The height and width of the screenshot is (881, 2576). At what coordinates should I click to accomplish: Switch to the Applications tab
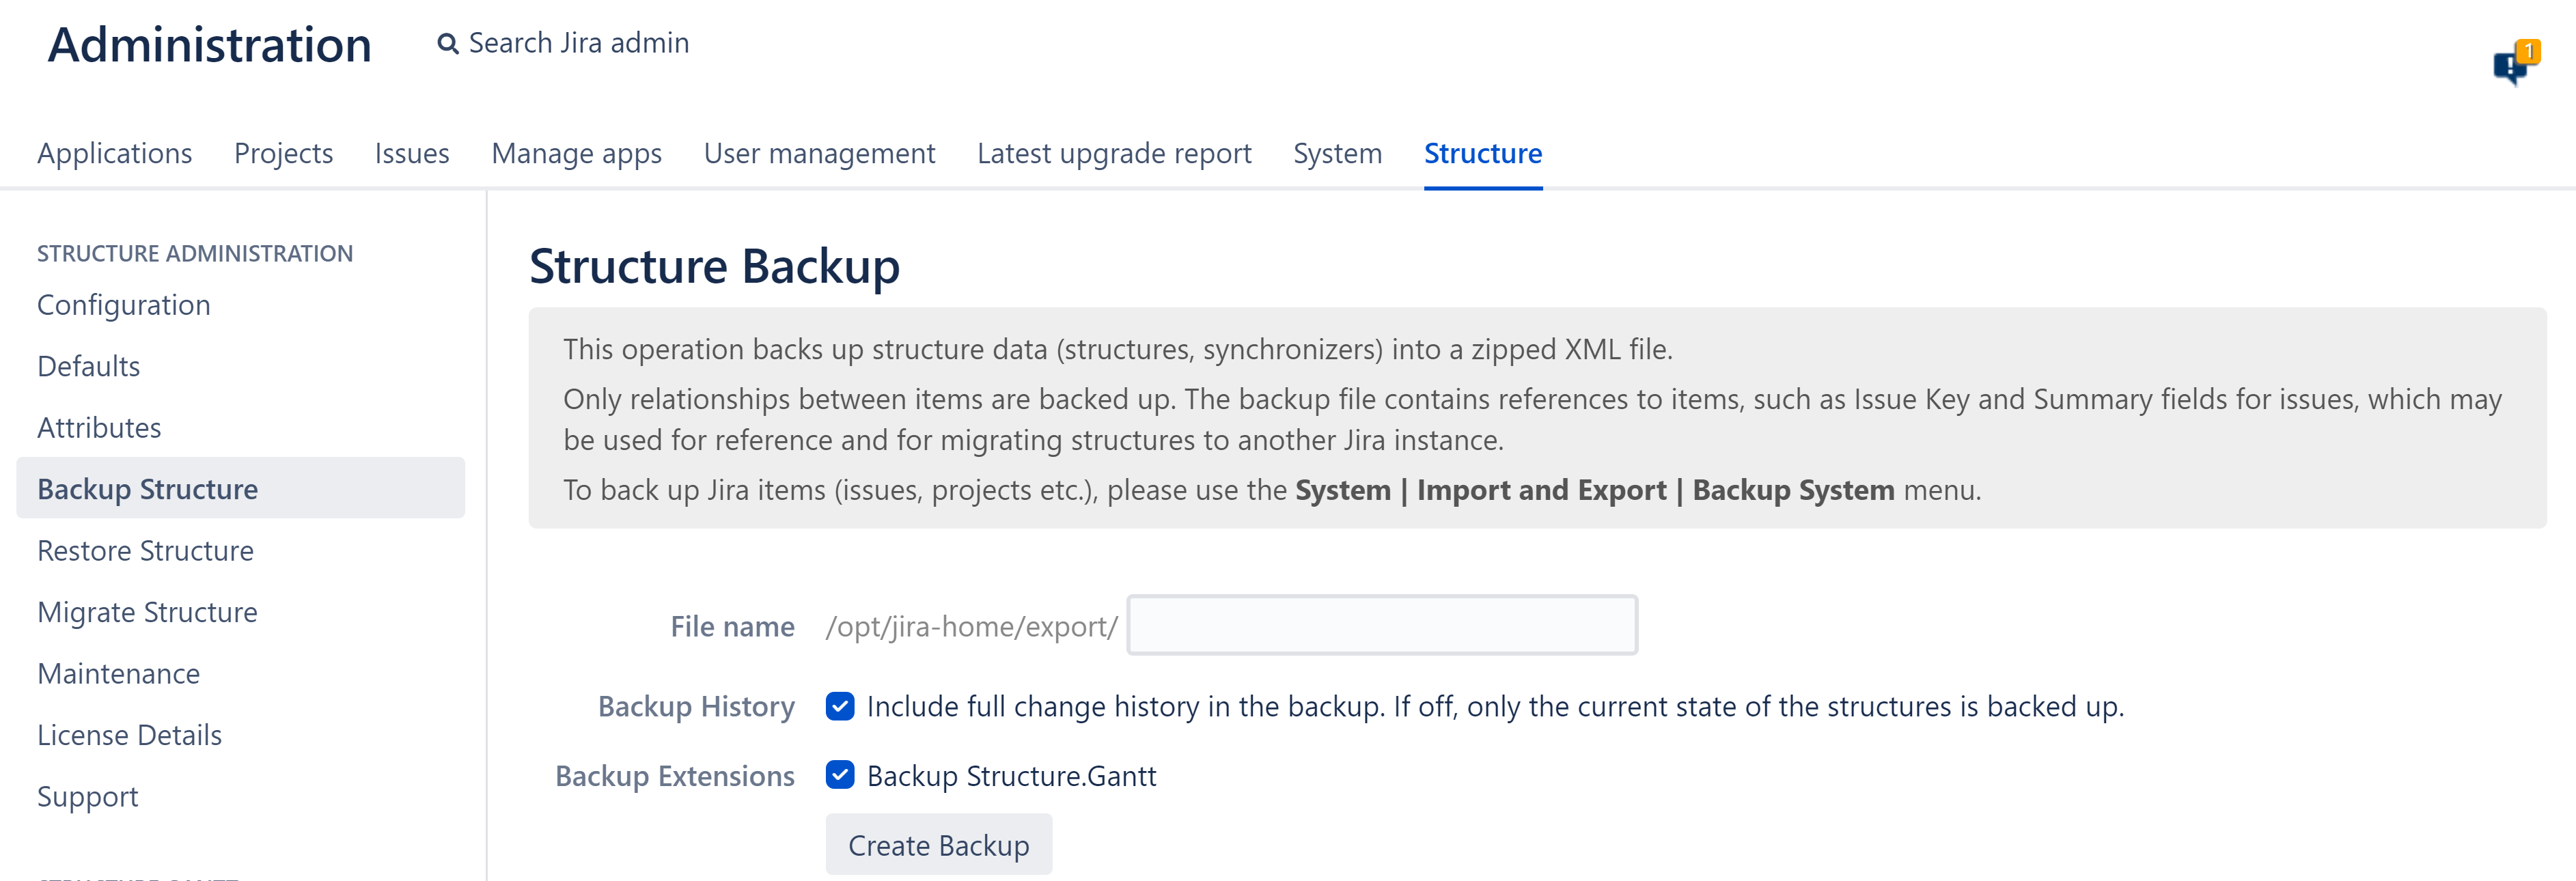115,153
